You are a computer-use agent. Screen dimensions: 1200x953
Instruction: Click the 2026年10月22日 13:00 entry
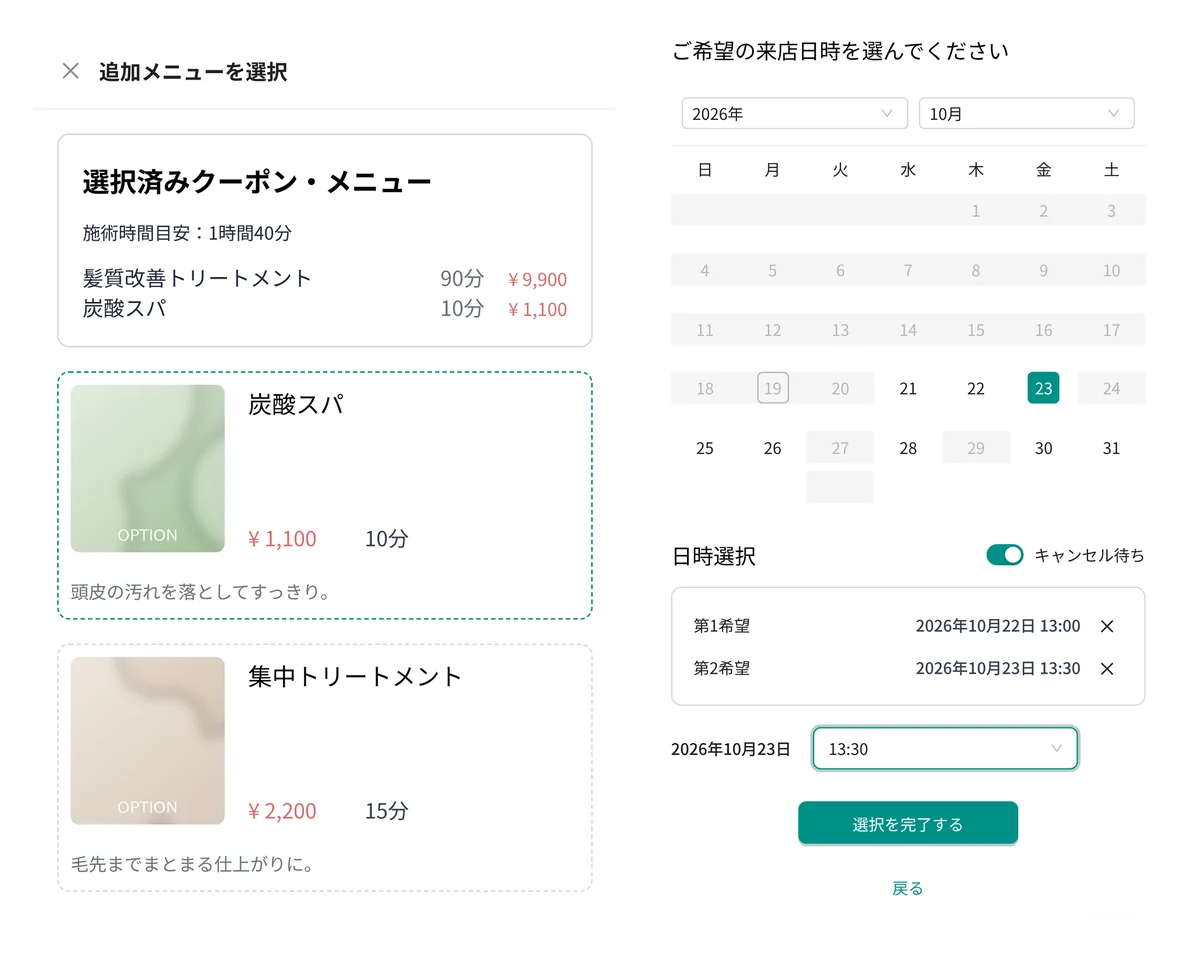tap(998, 626)
